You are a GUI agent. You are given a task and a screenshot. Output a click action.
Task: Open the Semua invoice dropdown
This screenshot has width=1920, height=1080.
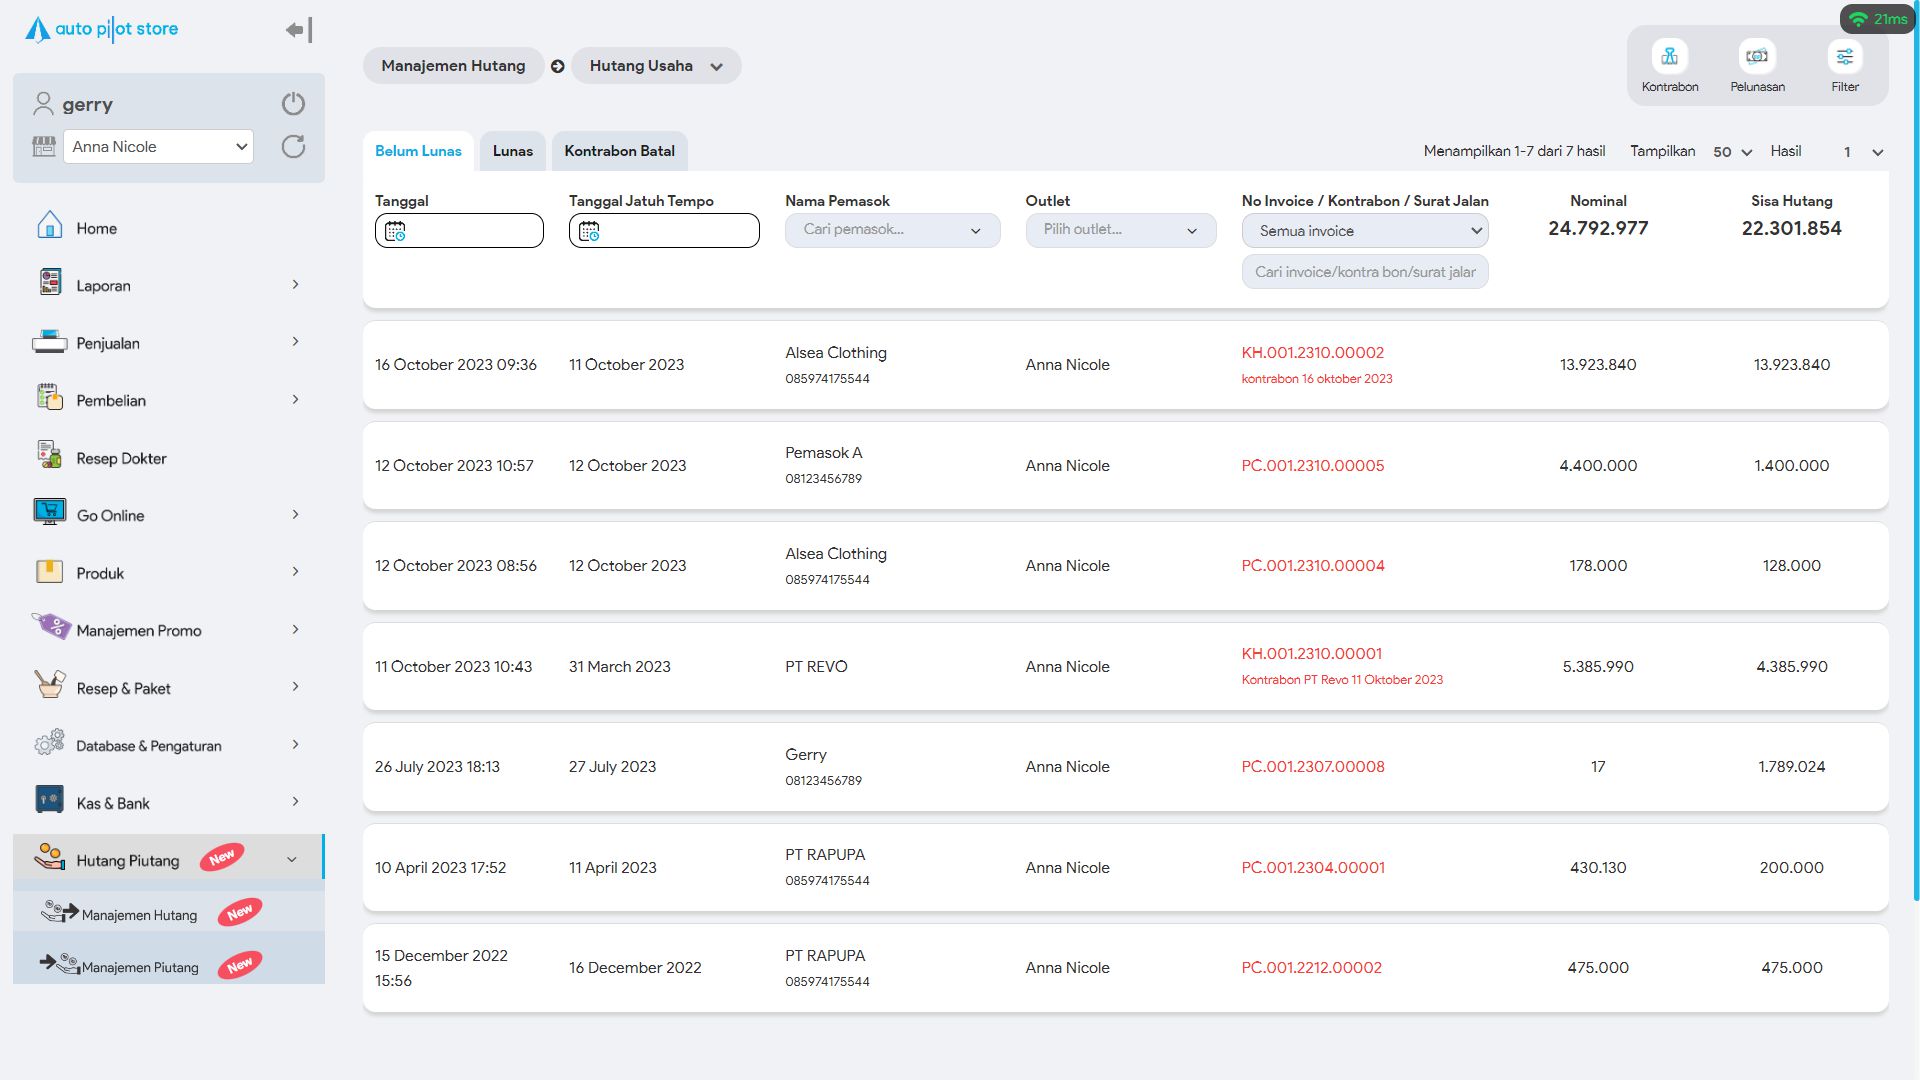click(1364, 231)
